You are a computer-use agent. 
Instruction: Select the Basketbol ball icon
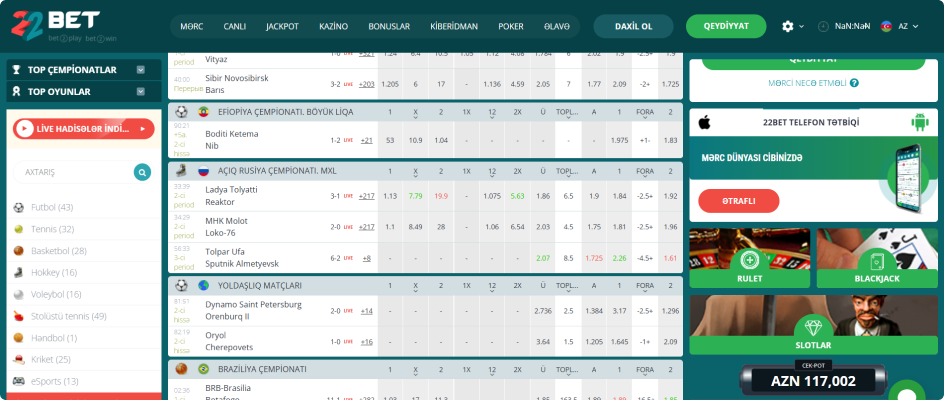[19, 251]
